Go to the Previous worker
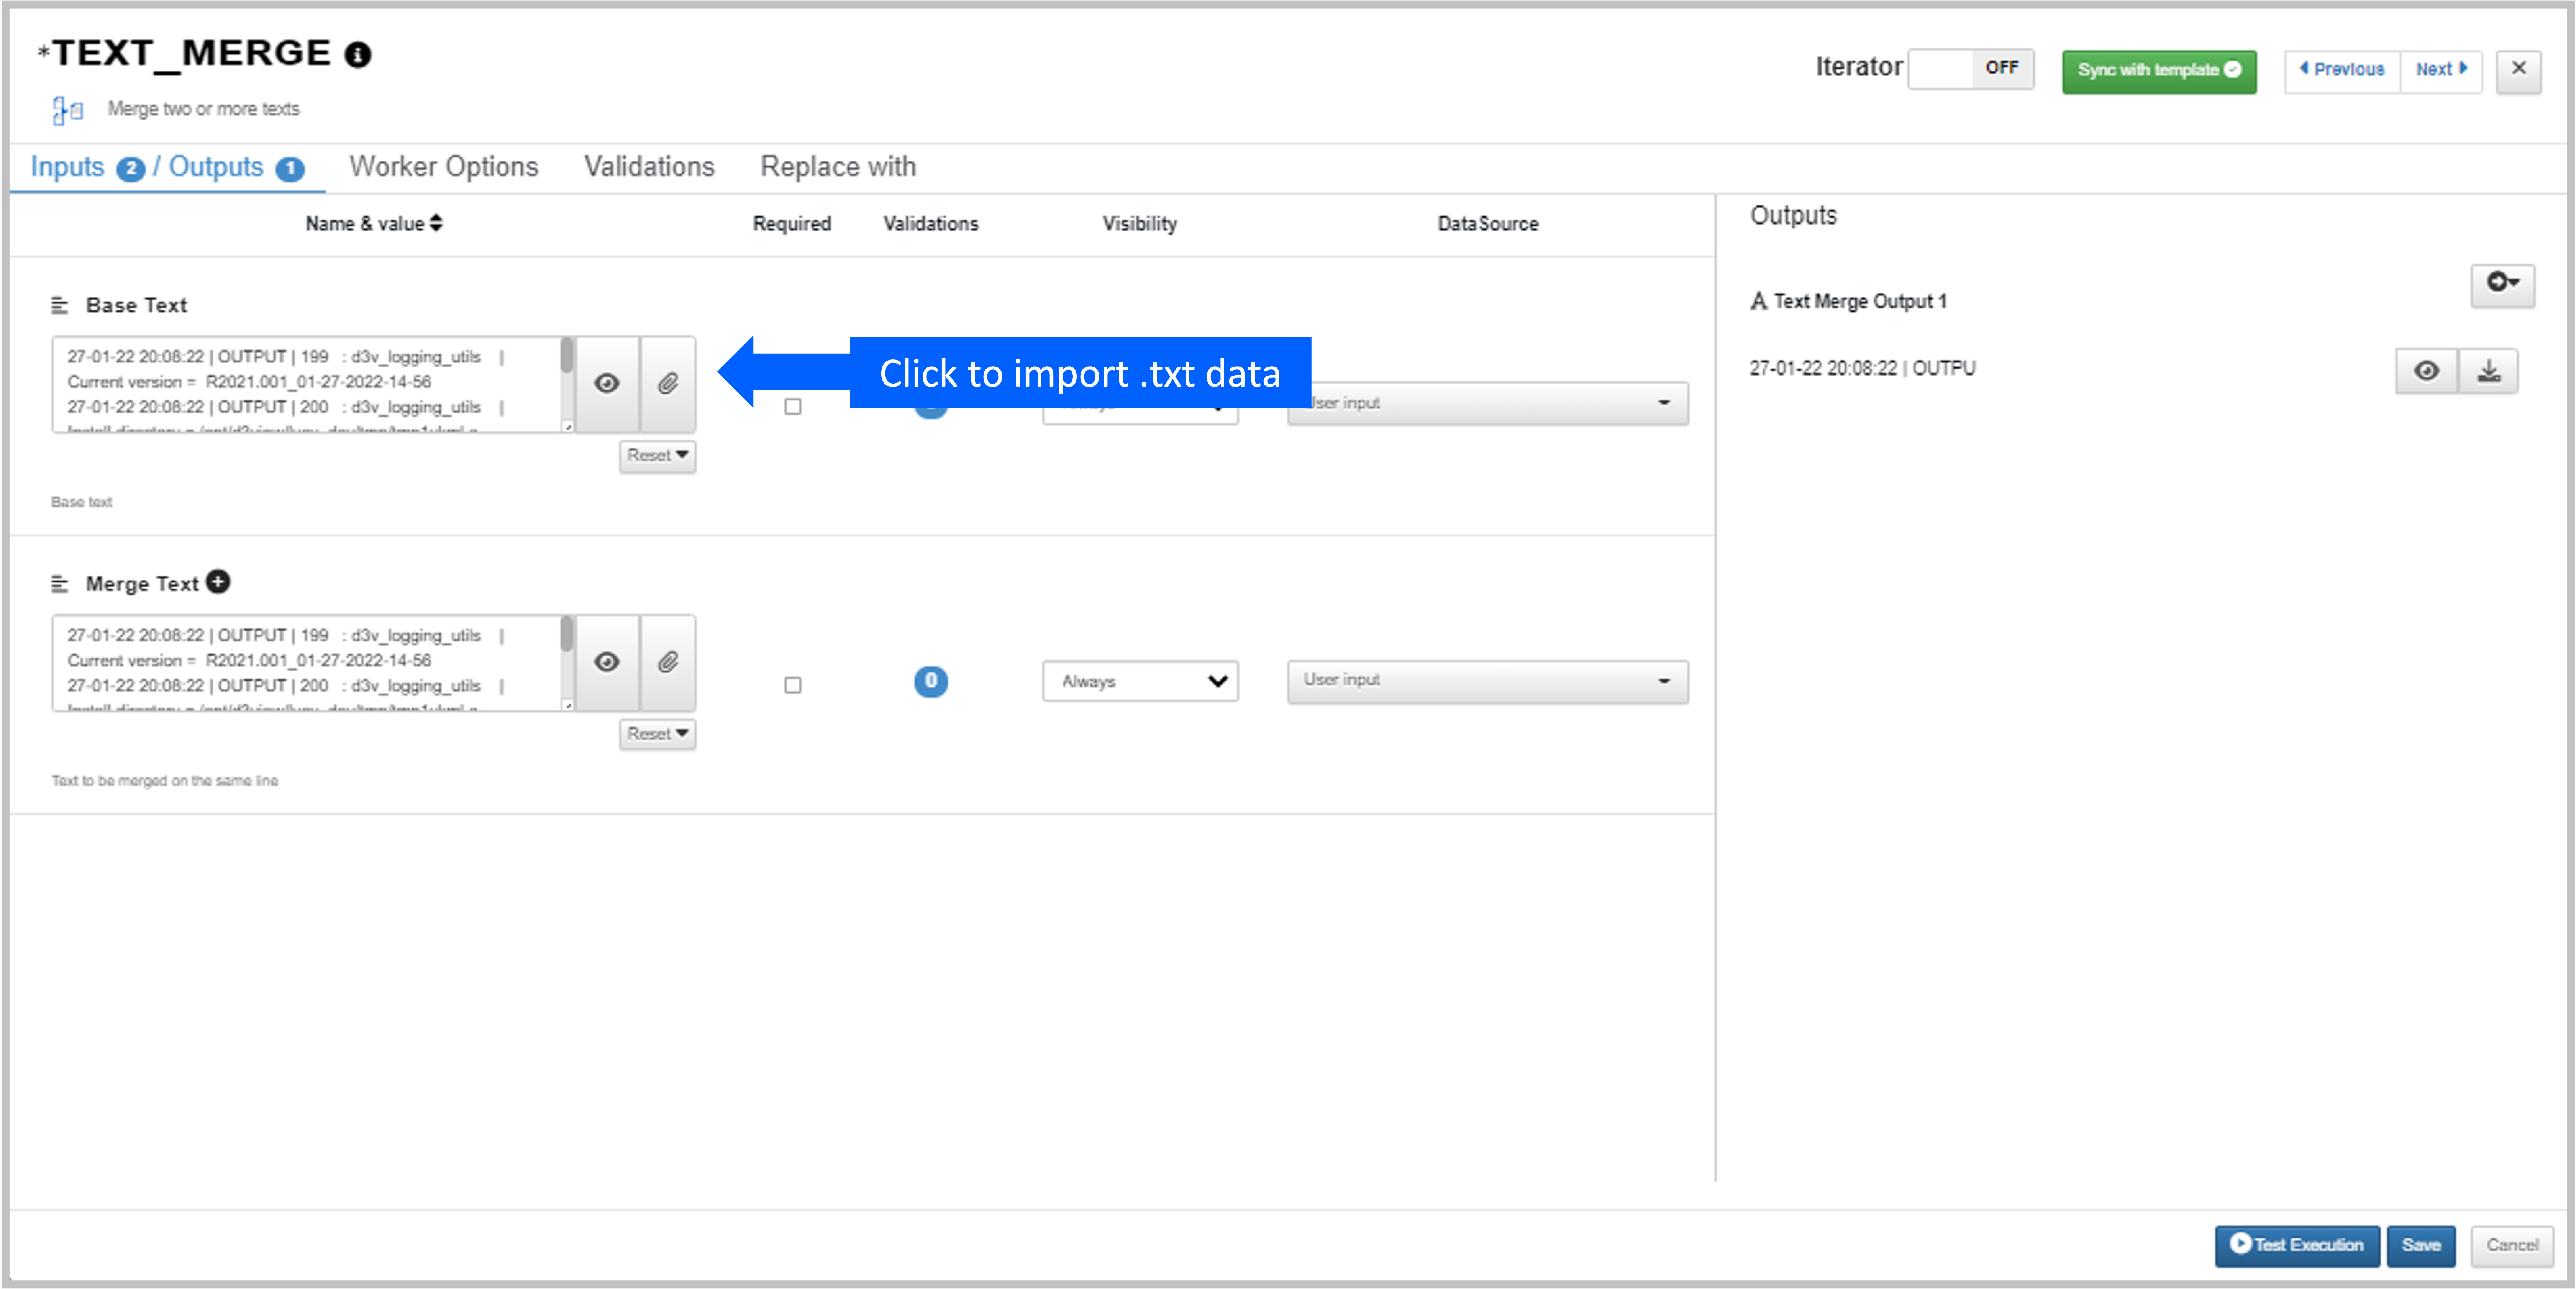The height and width of the screenshot is (1289, 2576). point(2342,71)
